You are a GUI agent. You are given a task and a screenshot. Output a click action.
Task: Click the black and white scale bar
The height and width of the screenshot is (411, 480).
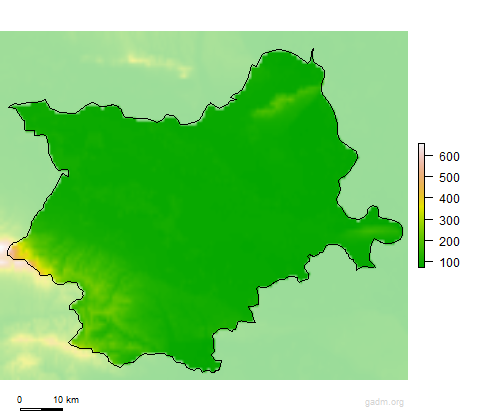(x=41, y=409)
